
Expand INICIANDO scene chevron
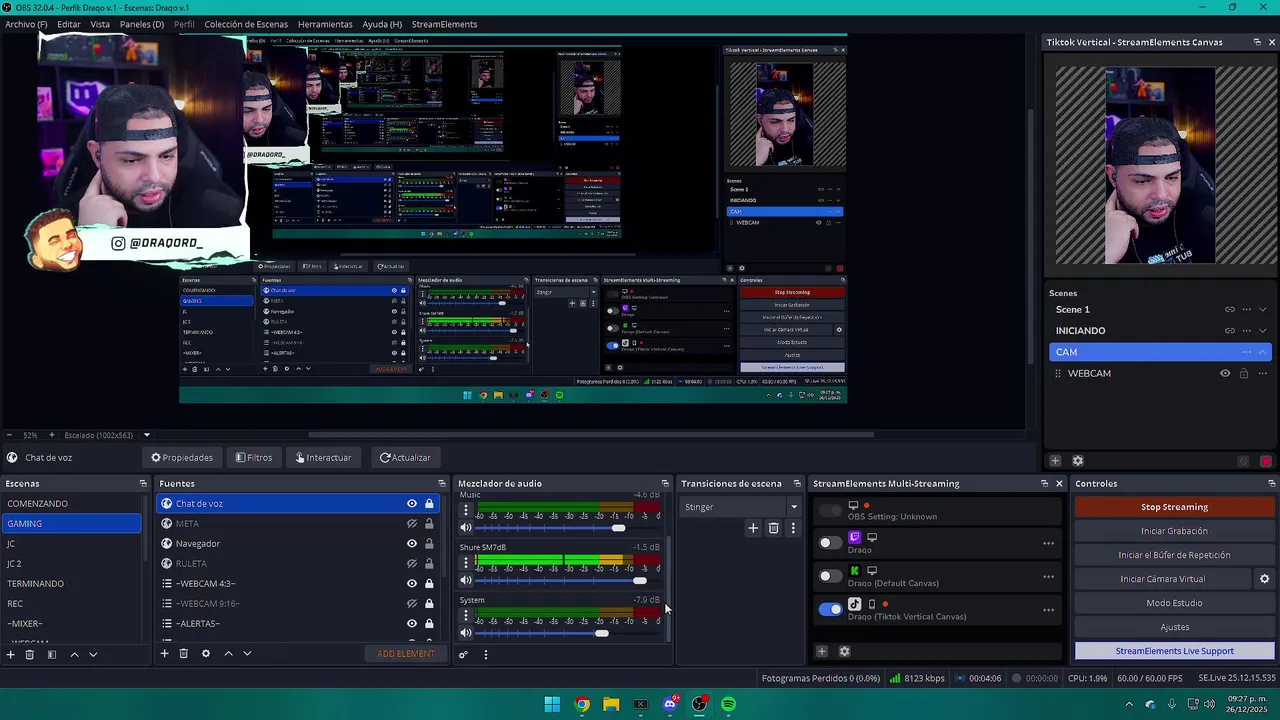coord(1263,331)
